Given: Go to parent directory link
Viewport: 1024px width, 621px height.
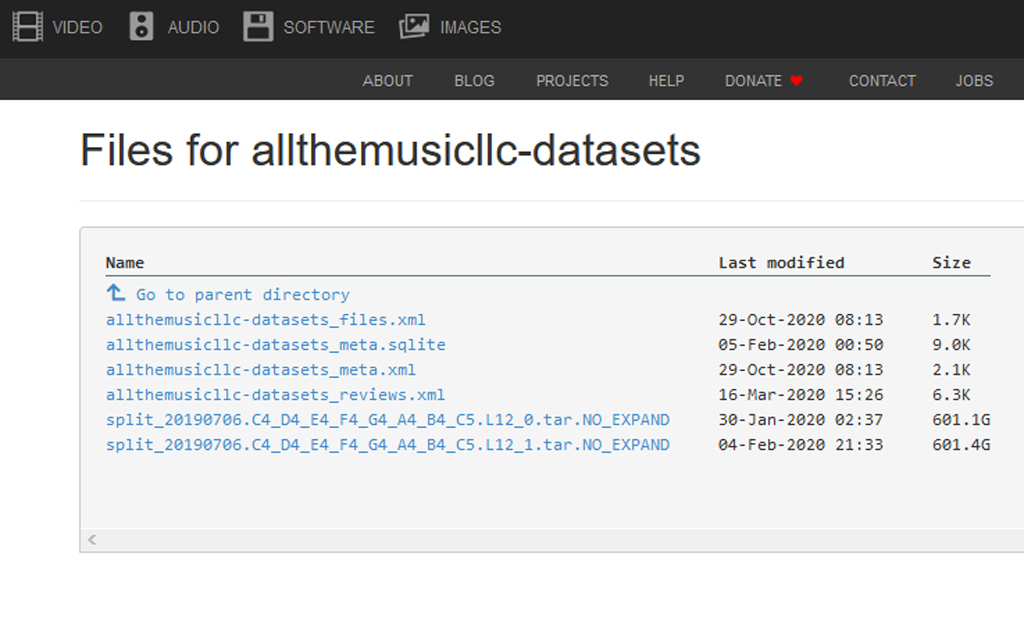Looking at the screenshot, I should pyautogui.click(x=242, y=295).
